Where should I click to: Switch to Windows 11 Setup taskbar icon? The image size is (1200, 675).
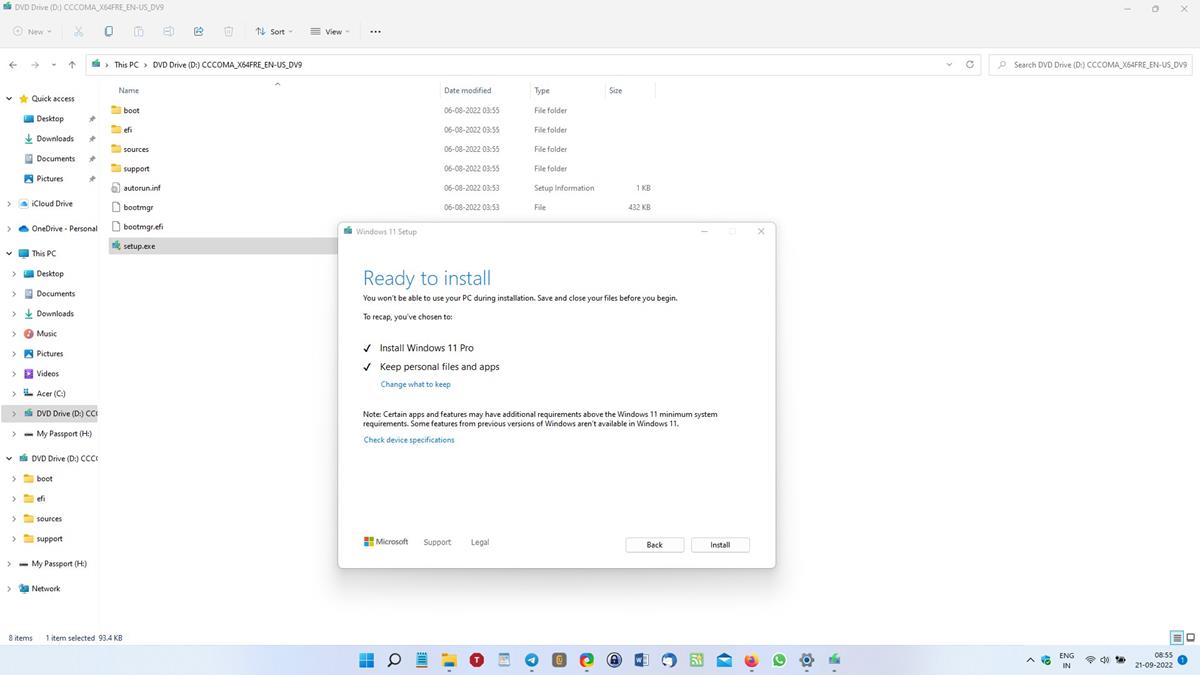pos(834,660)
